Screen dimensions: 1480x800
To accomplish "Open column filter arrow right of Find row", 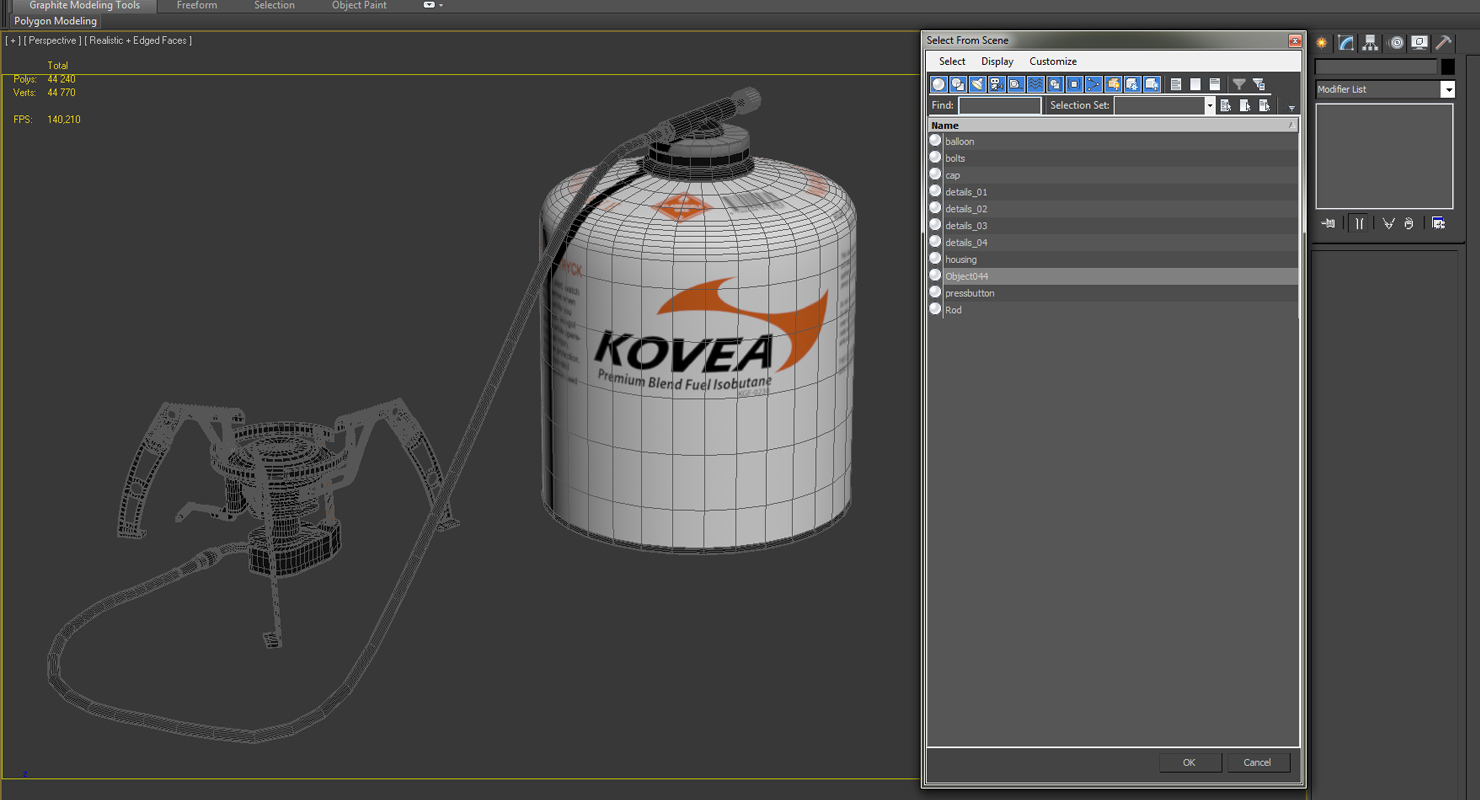I will point(1291,107).
